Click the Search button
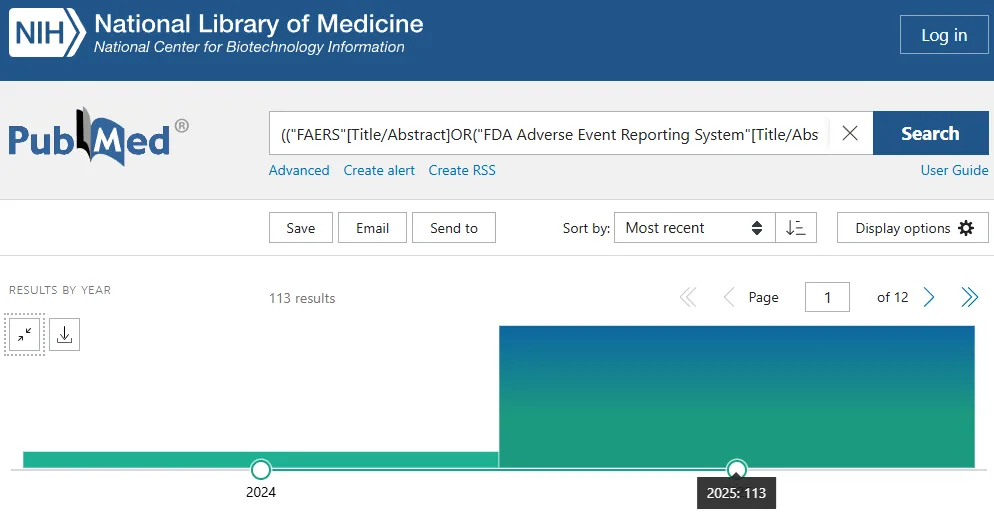994x516 pixels. 931,133
